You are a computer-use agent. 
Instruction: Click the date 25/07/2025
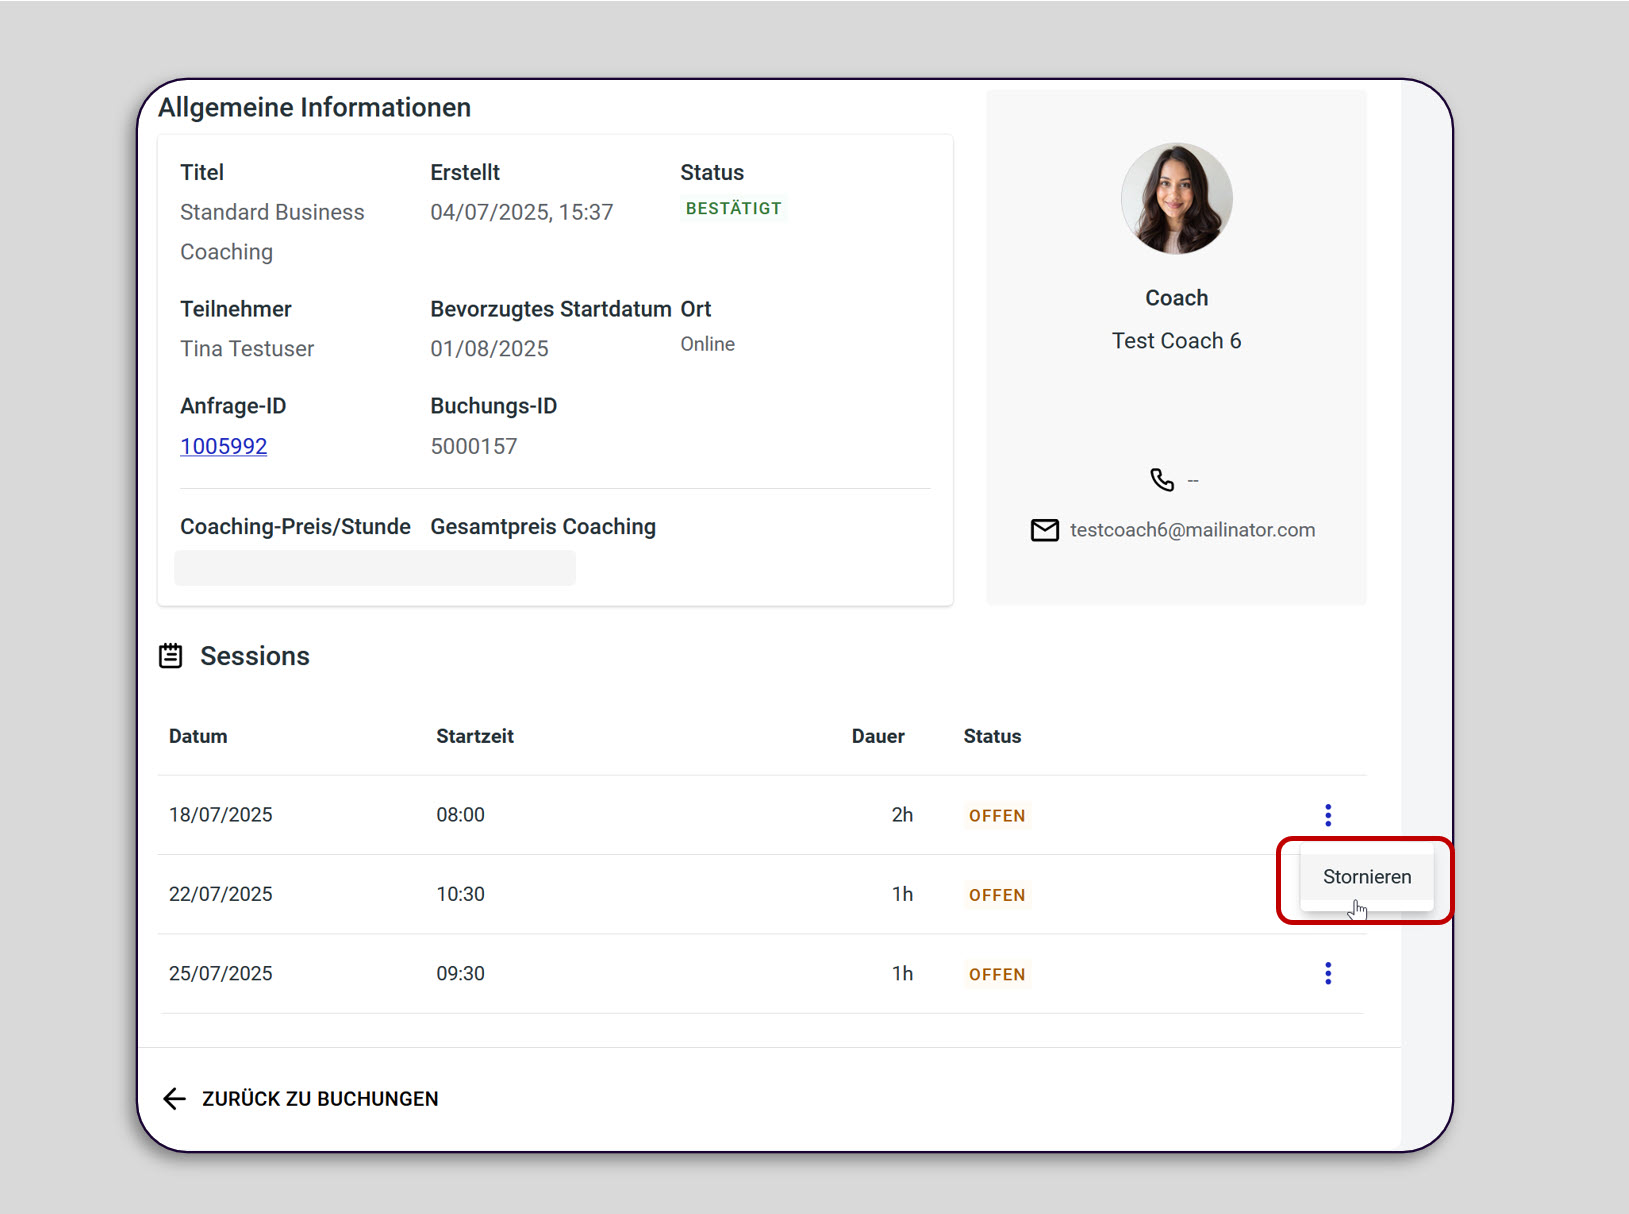click(x=221, y=973)
